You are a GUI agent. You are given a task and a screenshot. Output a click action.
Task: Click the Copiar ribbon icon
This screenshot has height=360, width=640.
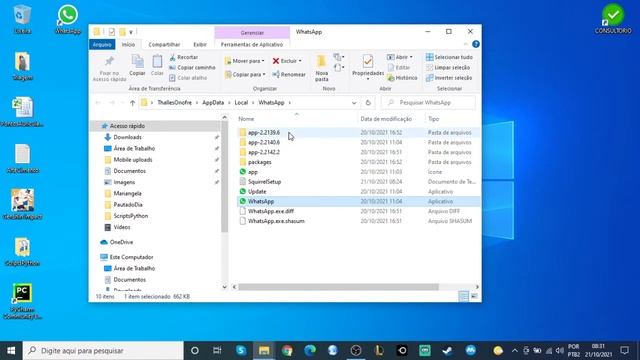coord(137,65)
